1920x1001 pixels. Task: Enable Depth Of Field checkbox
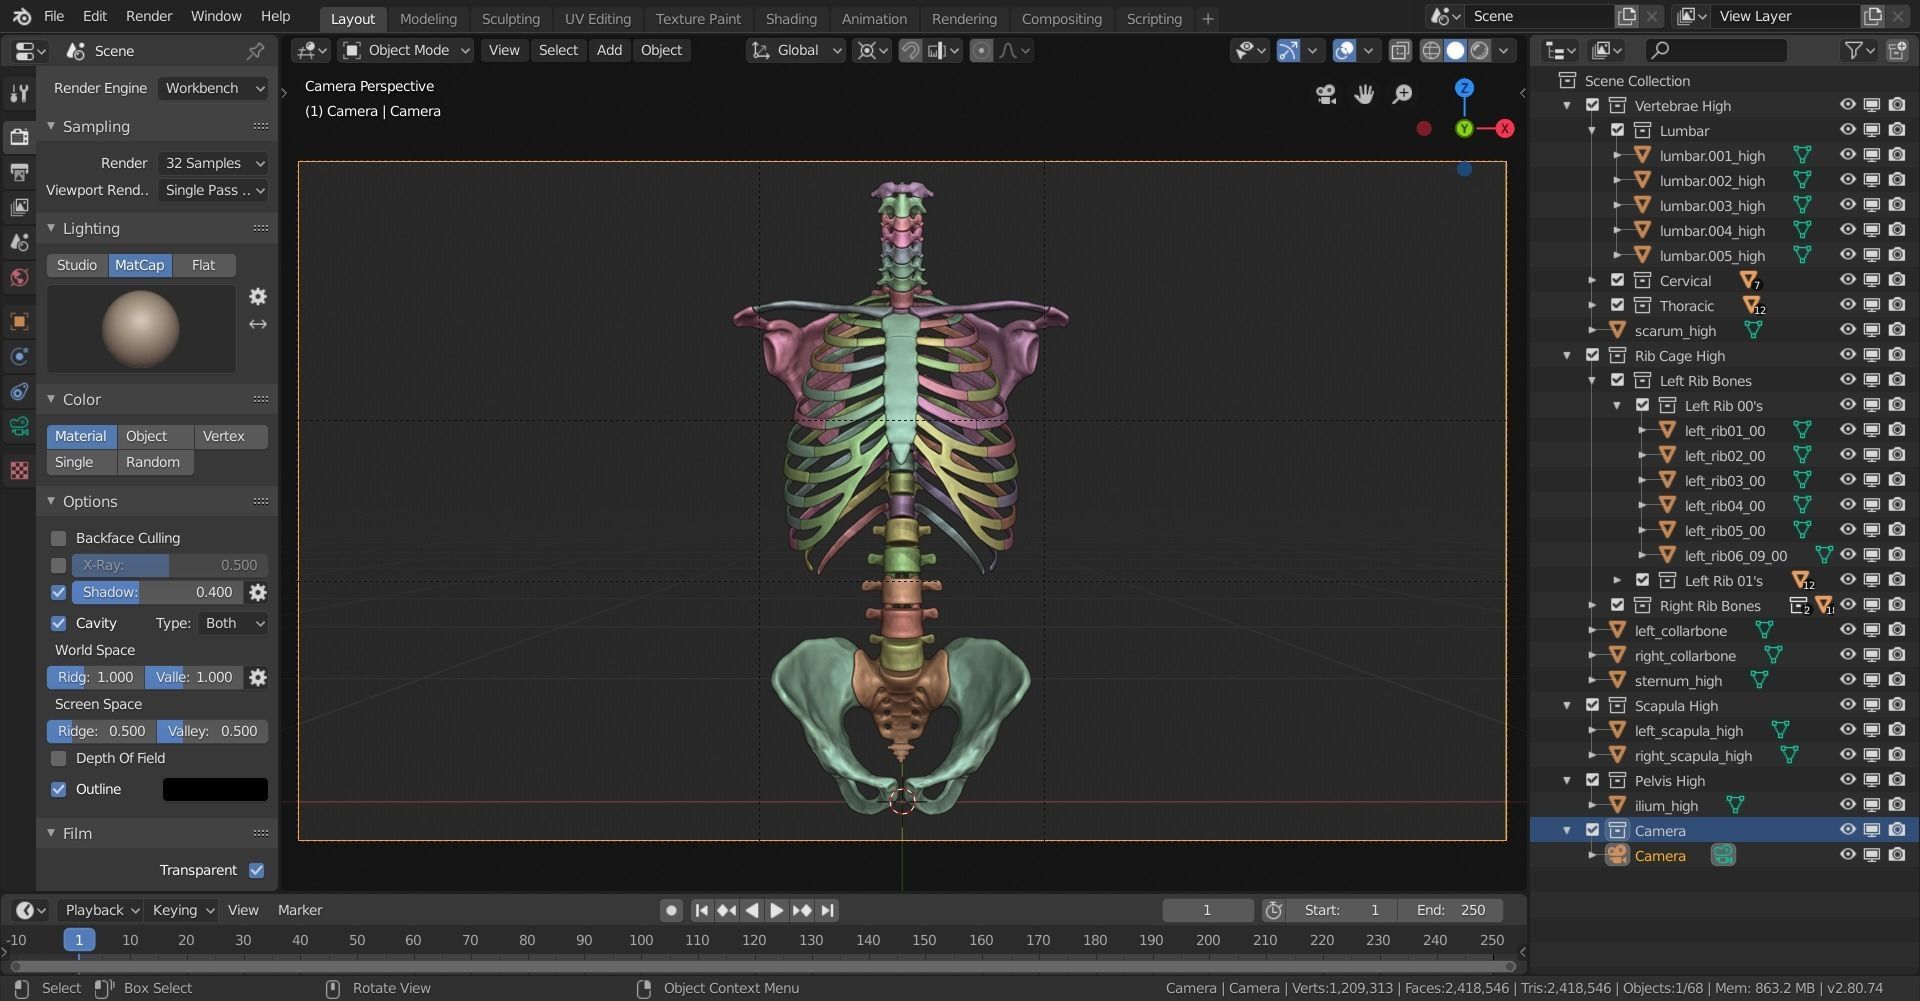[58, 758]
